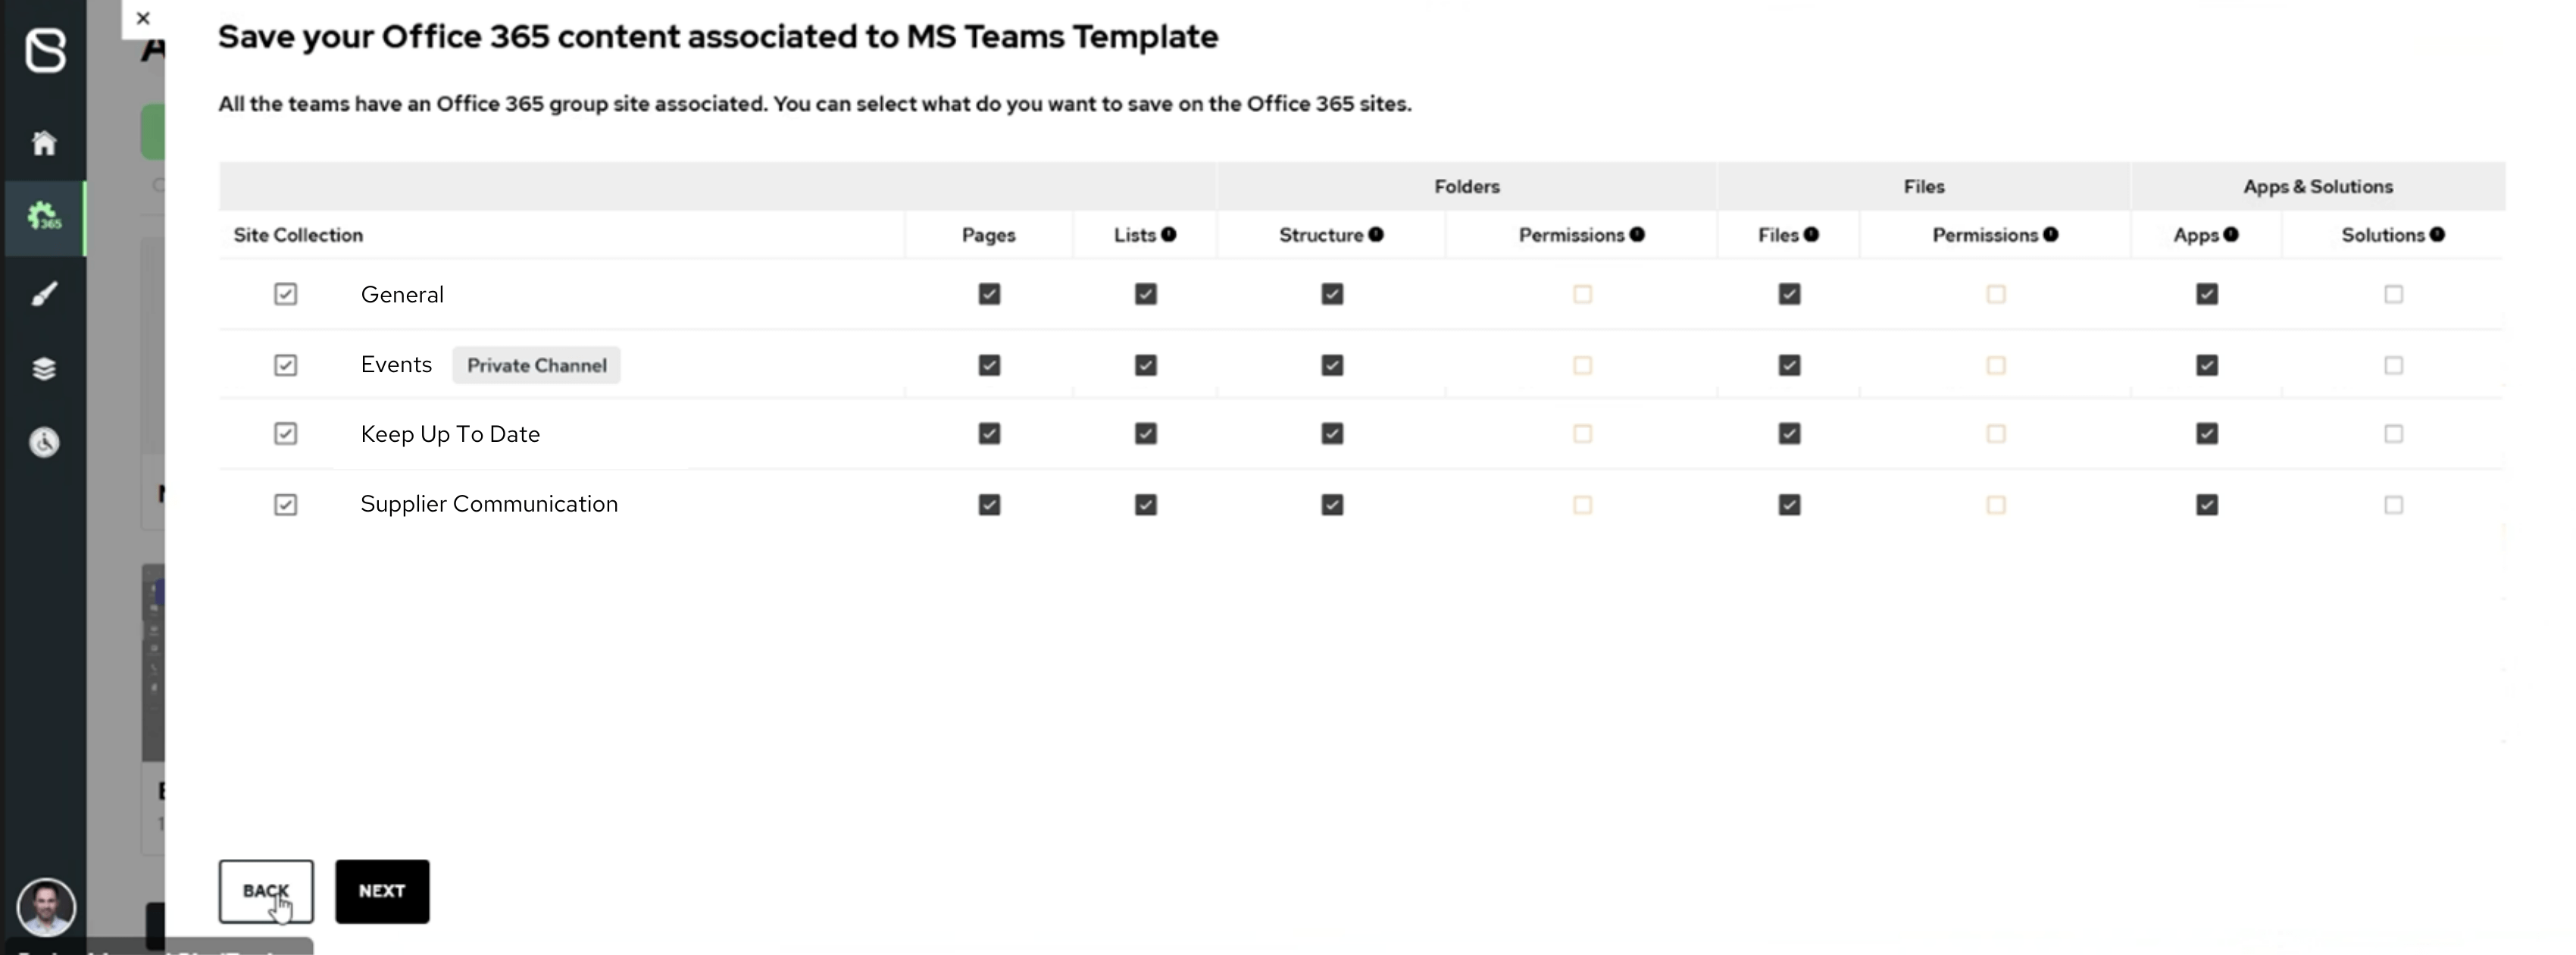This screenshot has width=2576, height=955.
Task: Uncheck Apps for General
Action: pos(2207,294)
